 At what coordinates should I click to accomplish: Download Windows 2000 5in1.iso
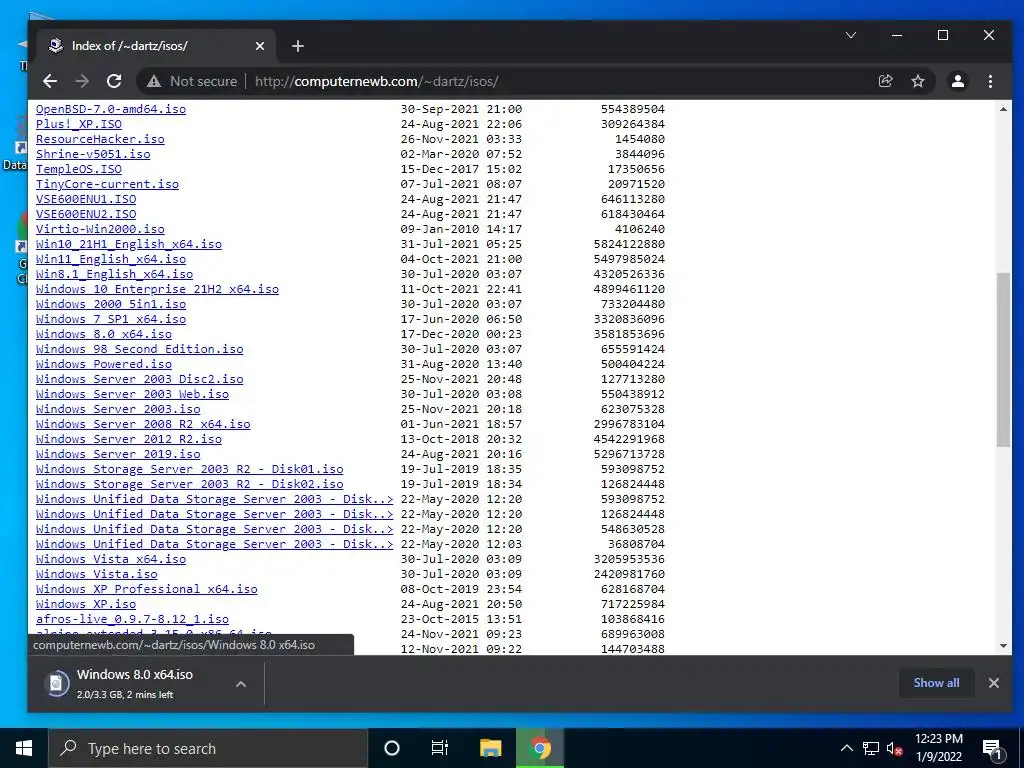111,304
